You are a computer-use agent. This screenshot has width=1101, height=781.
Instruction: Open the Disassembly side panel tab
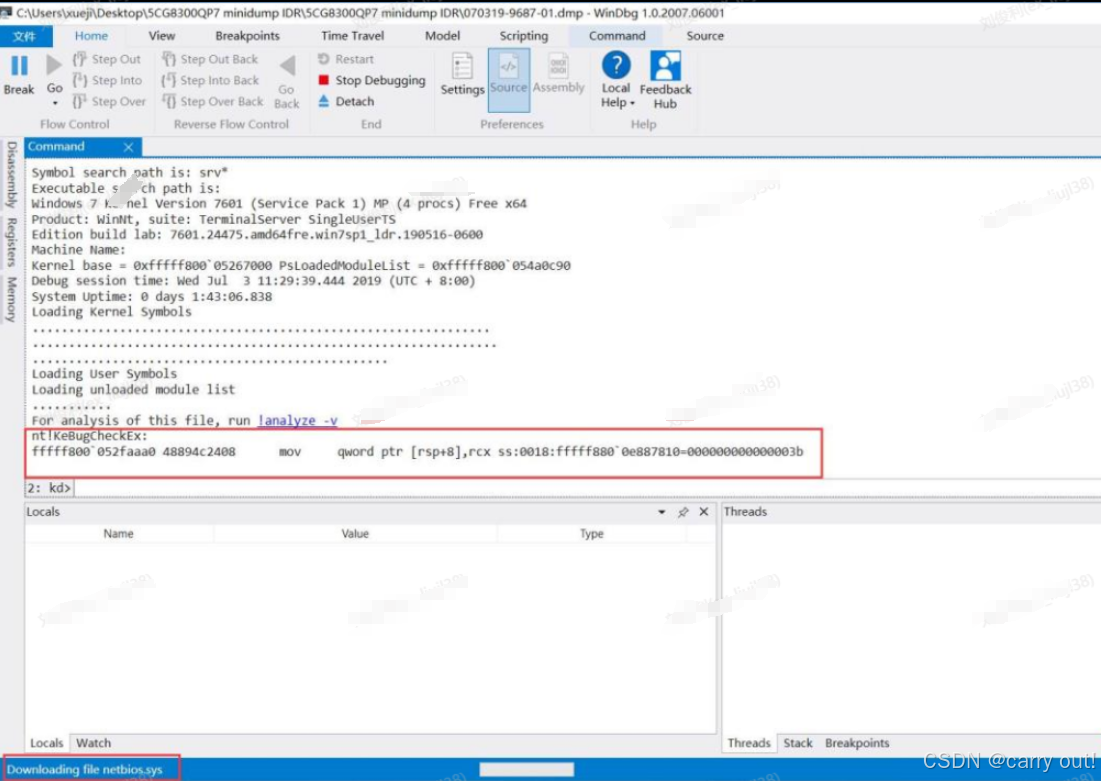point(11,175)
